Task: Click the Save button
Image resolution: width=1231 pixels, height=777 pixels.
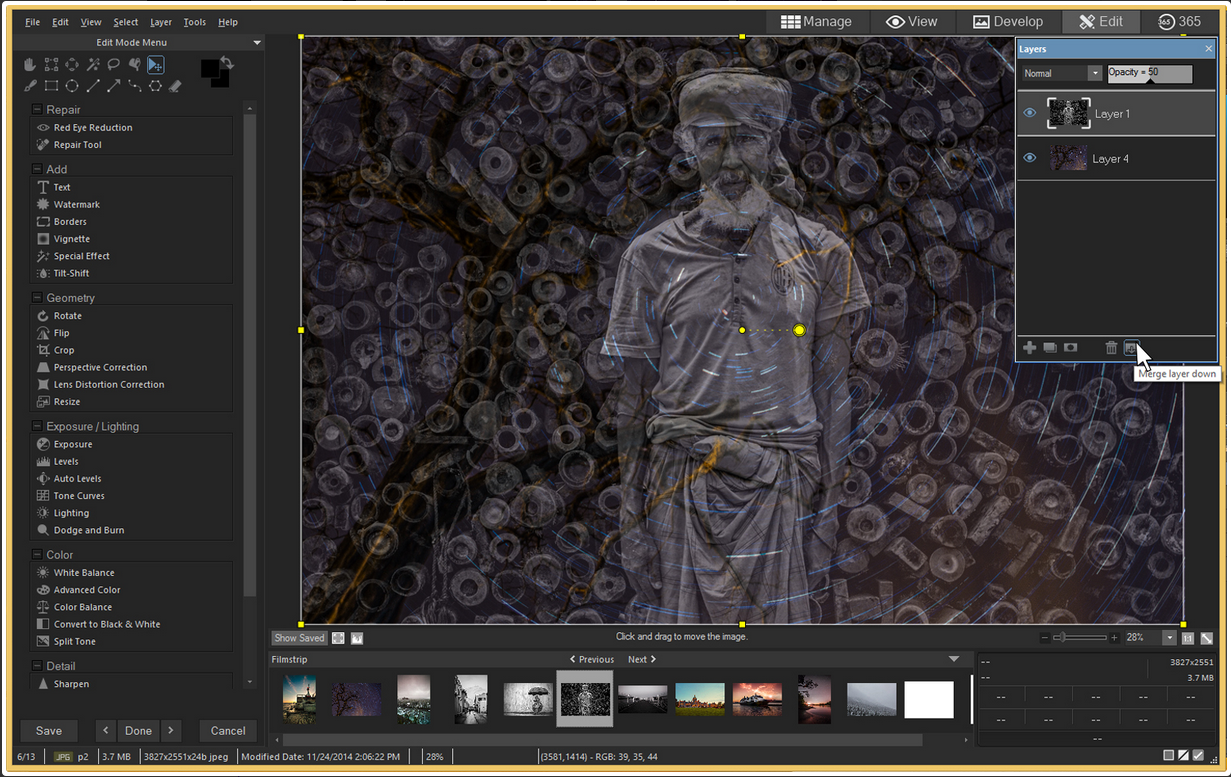Action: 49,731
